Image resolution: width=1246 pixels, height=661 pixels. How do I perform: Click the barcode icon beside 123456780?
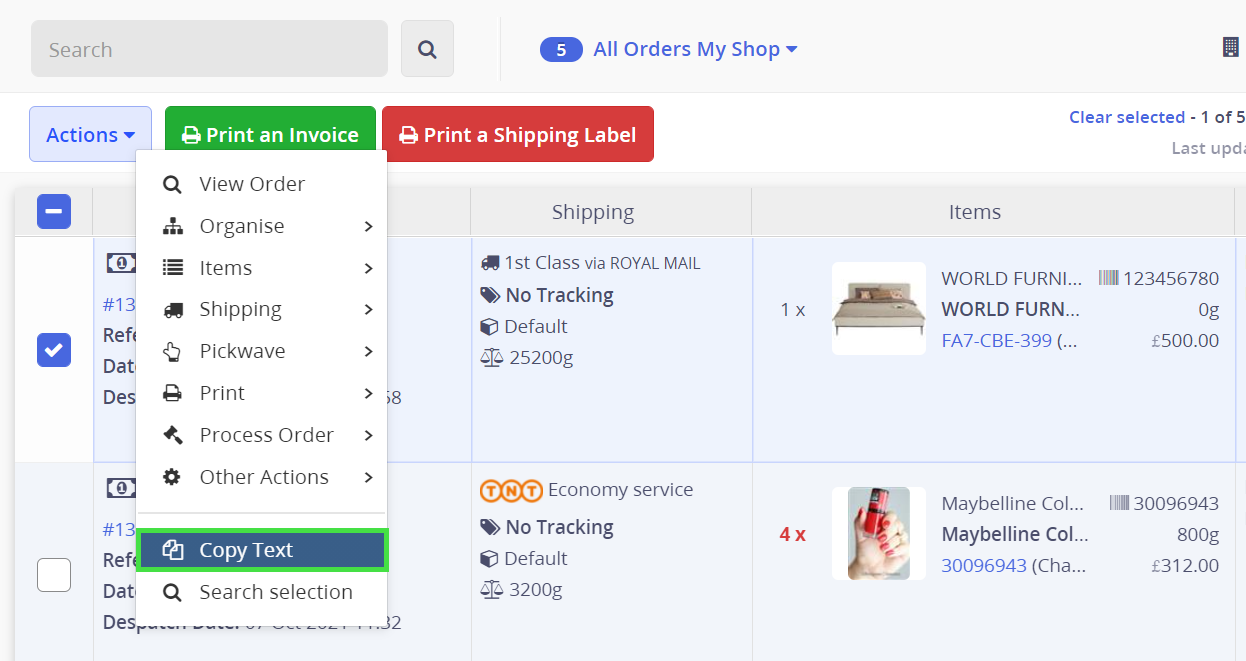point(1108,278)
